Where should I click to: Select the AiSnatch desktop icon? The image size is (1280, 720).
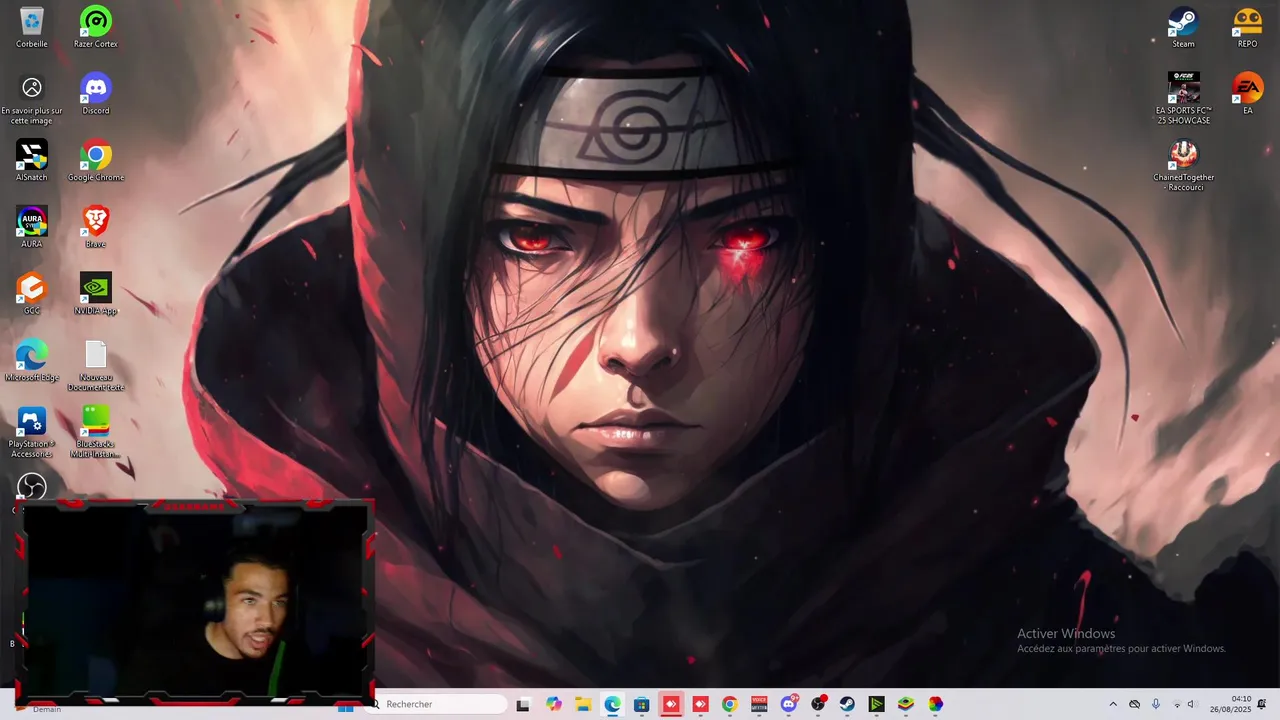point(32,160)
